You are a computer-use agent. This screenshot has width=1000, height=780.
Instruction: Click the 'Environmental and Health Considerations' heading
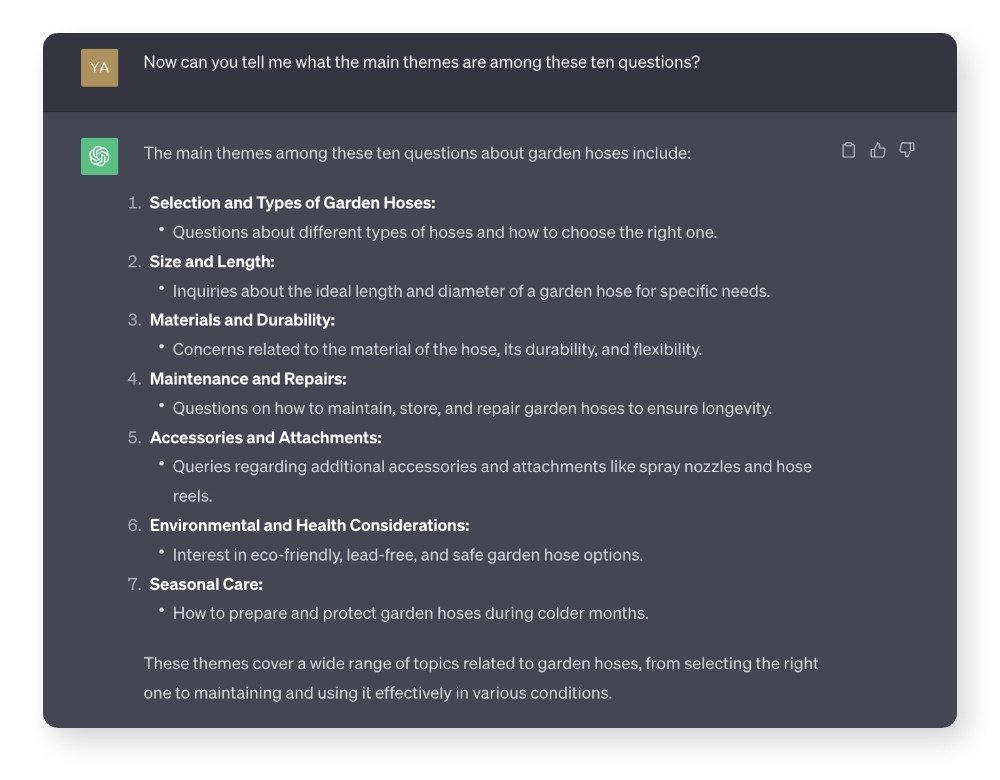tap(309, 525)
